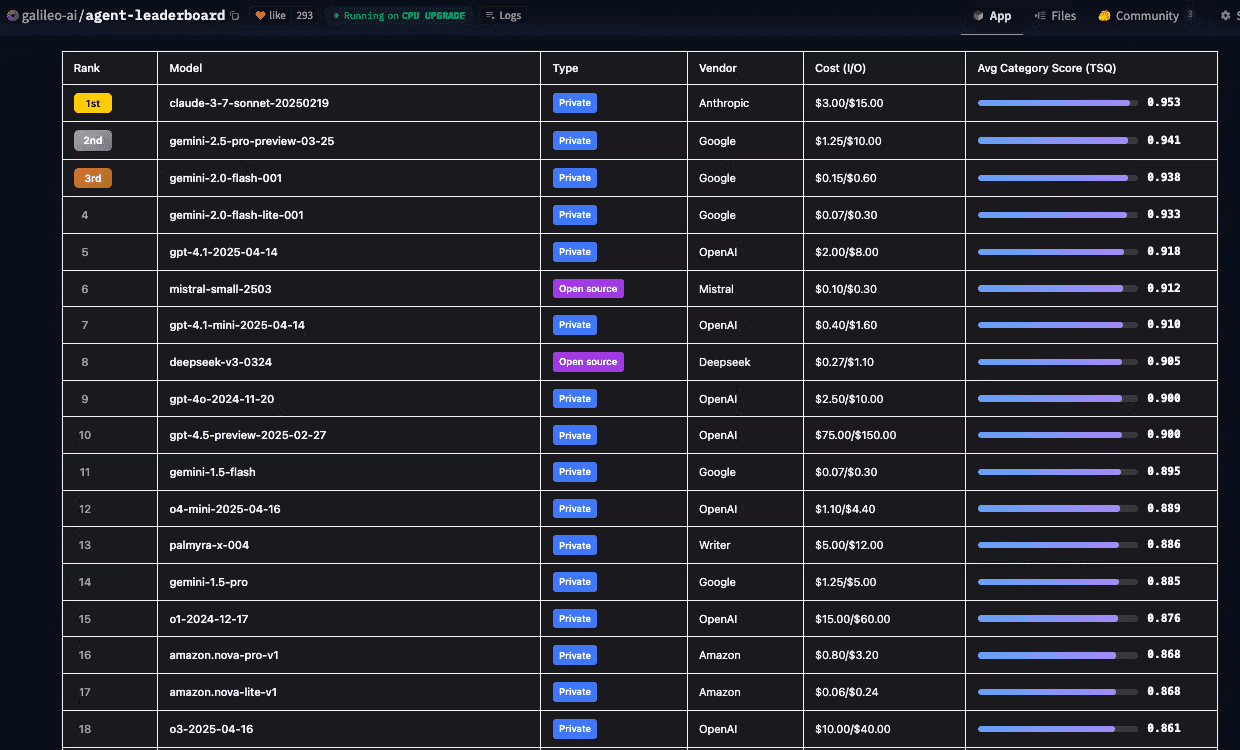Click model name gemini-2.0-flash-lite-001
The width and height of the screenshot is (1240, 750).
tap(237, 215)
